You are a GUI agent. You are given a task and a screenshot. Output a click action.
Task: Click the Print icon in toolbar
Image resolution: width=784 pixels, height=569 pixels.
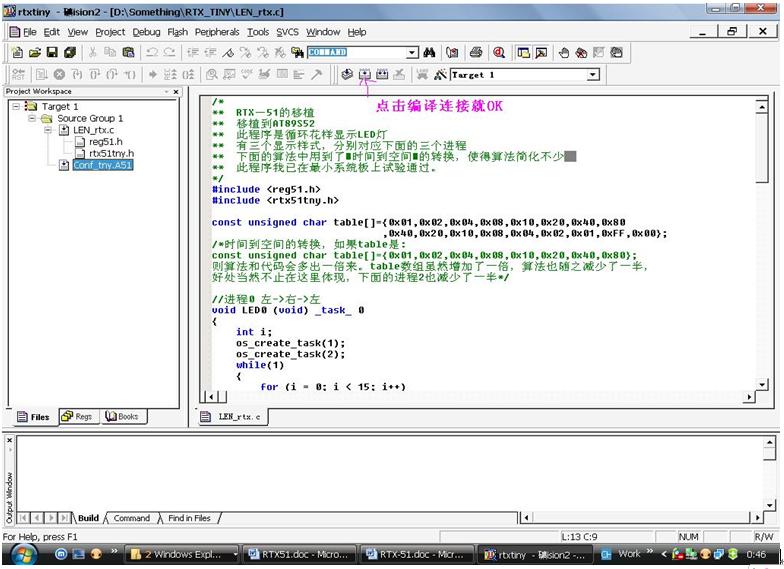click(x=476, y=52)
